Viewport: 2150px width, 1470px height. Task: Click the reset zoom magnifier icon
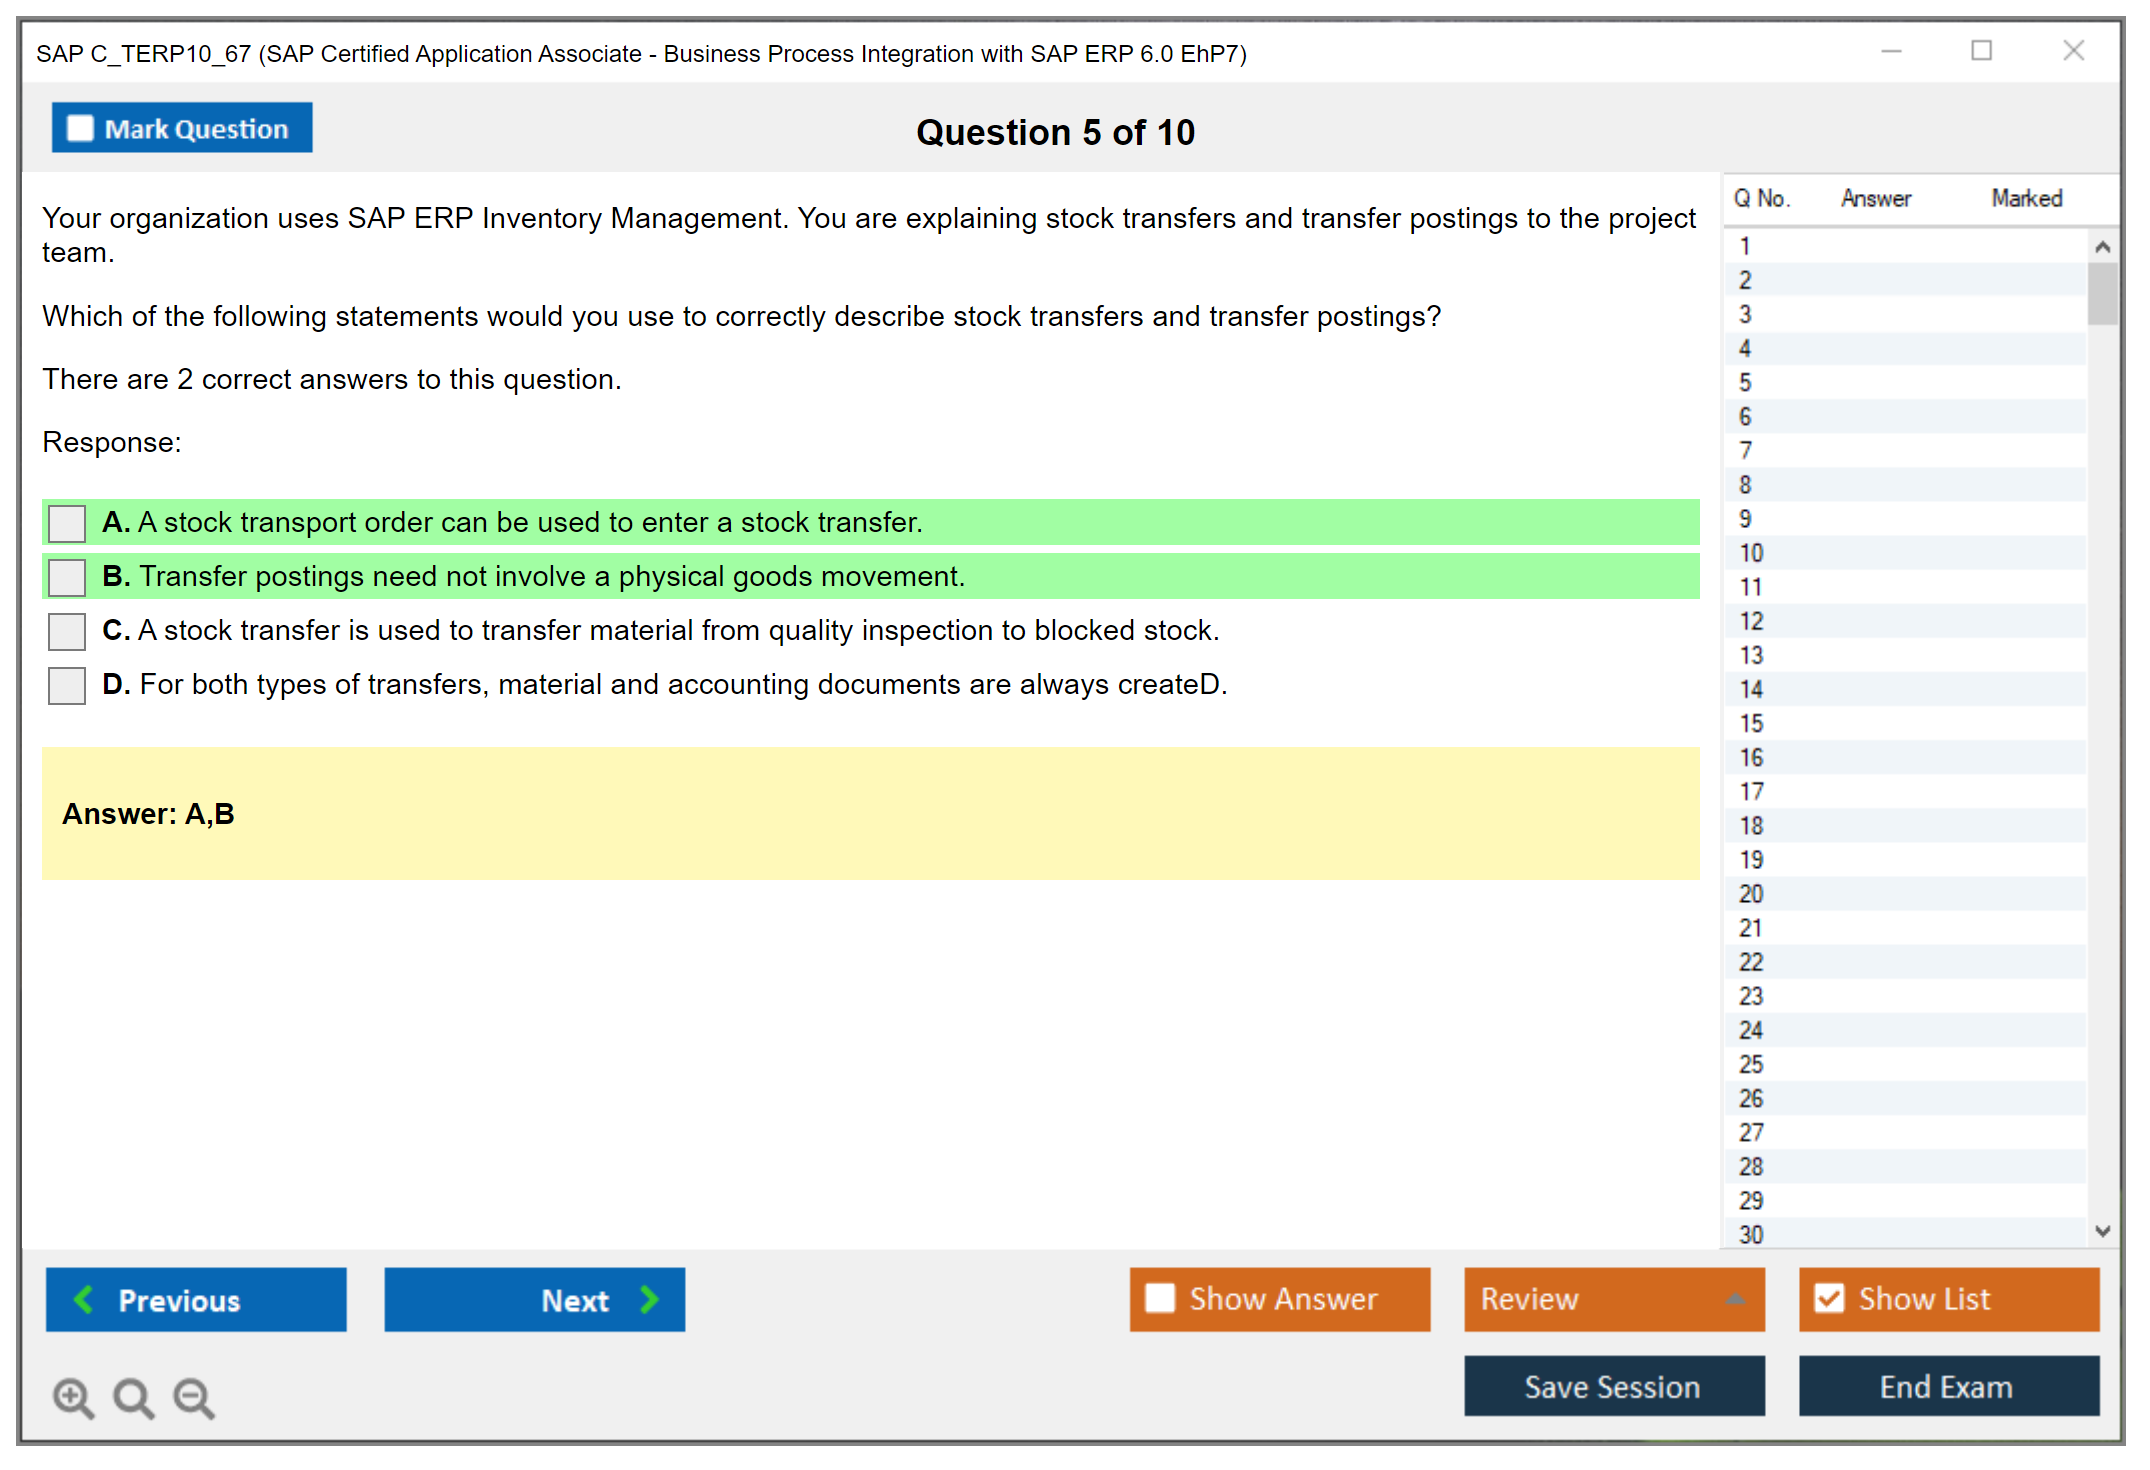click(133, 1397)
